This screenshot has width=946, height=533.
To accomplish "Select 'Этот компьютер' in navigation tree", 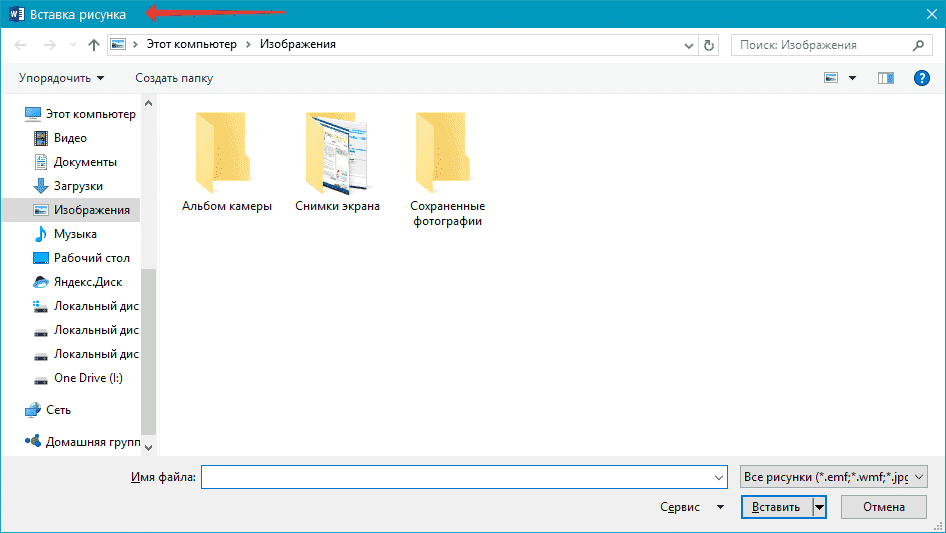I will click(80, 113).
